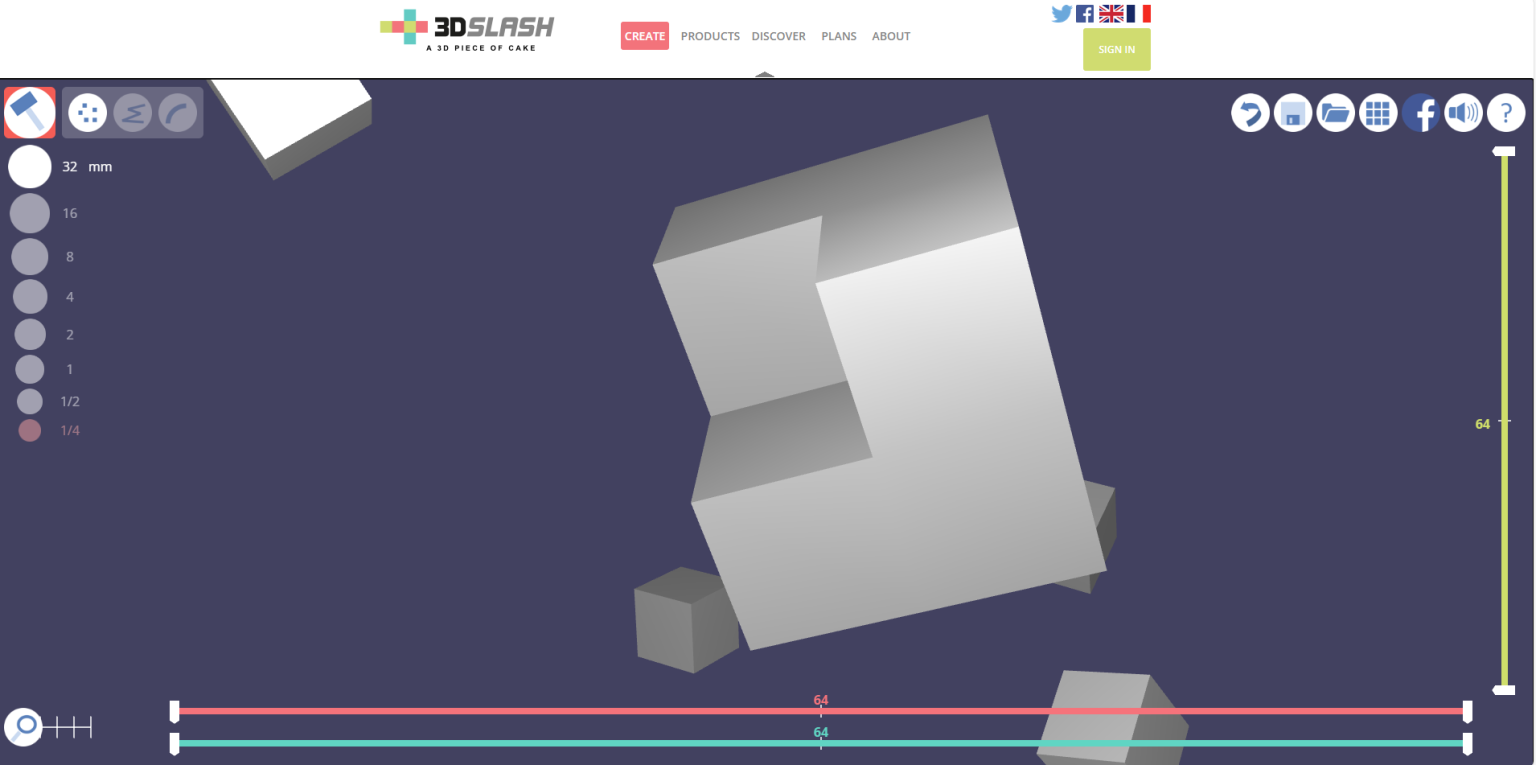1536x765 pixels.
Task: Switch language with the French flag
Action: [1138, 14]
